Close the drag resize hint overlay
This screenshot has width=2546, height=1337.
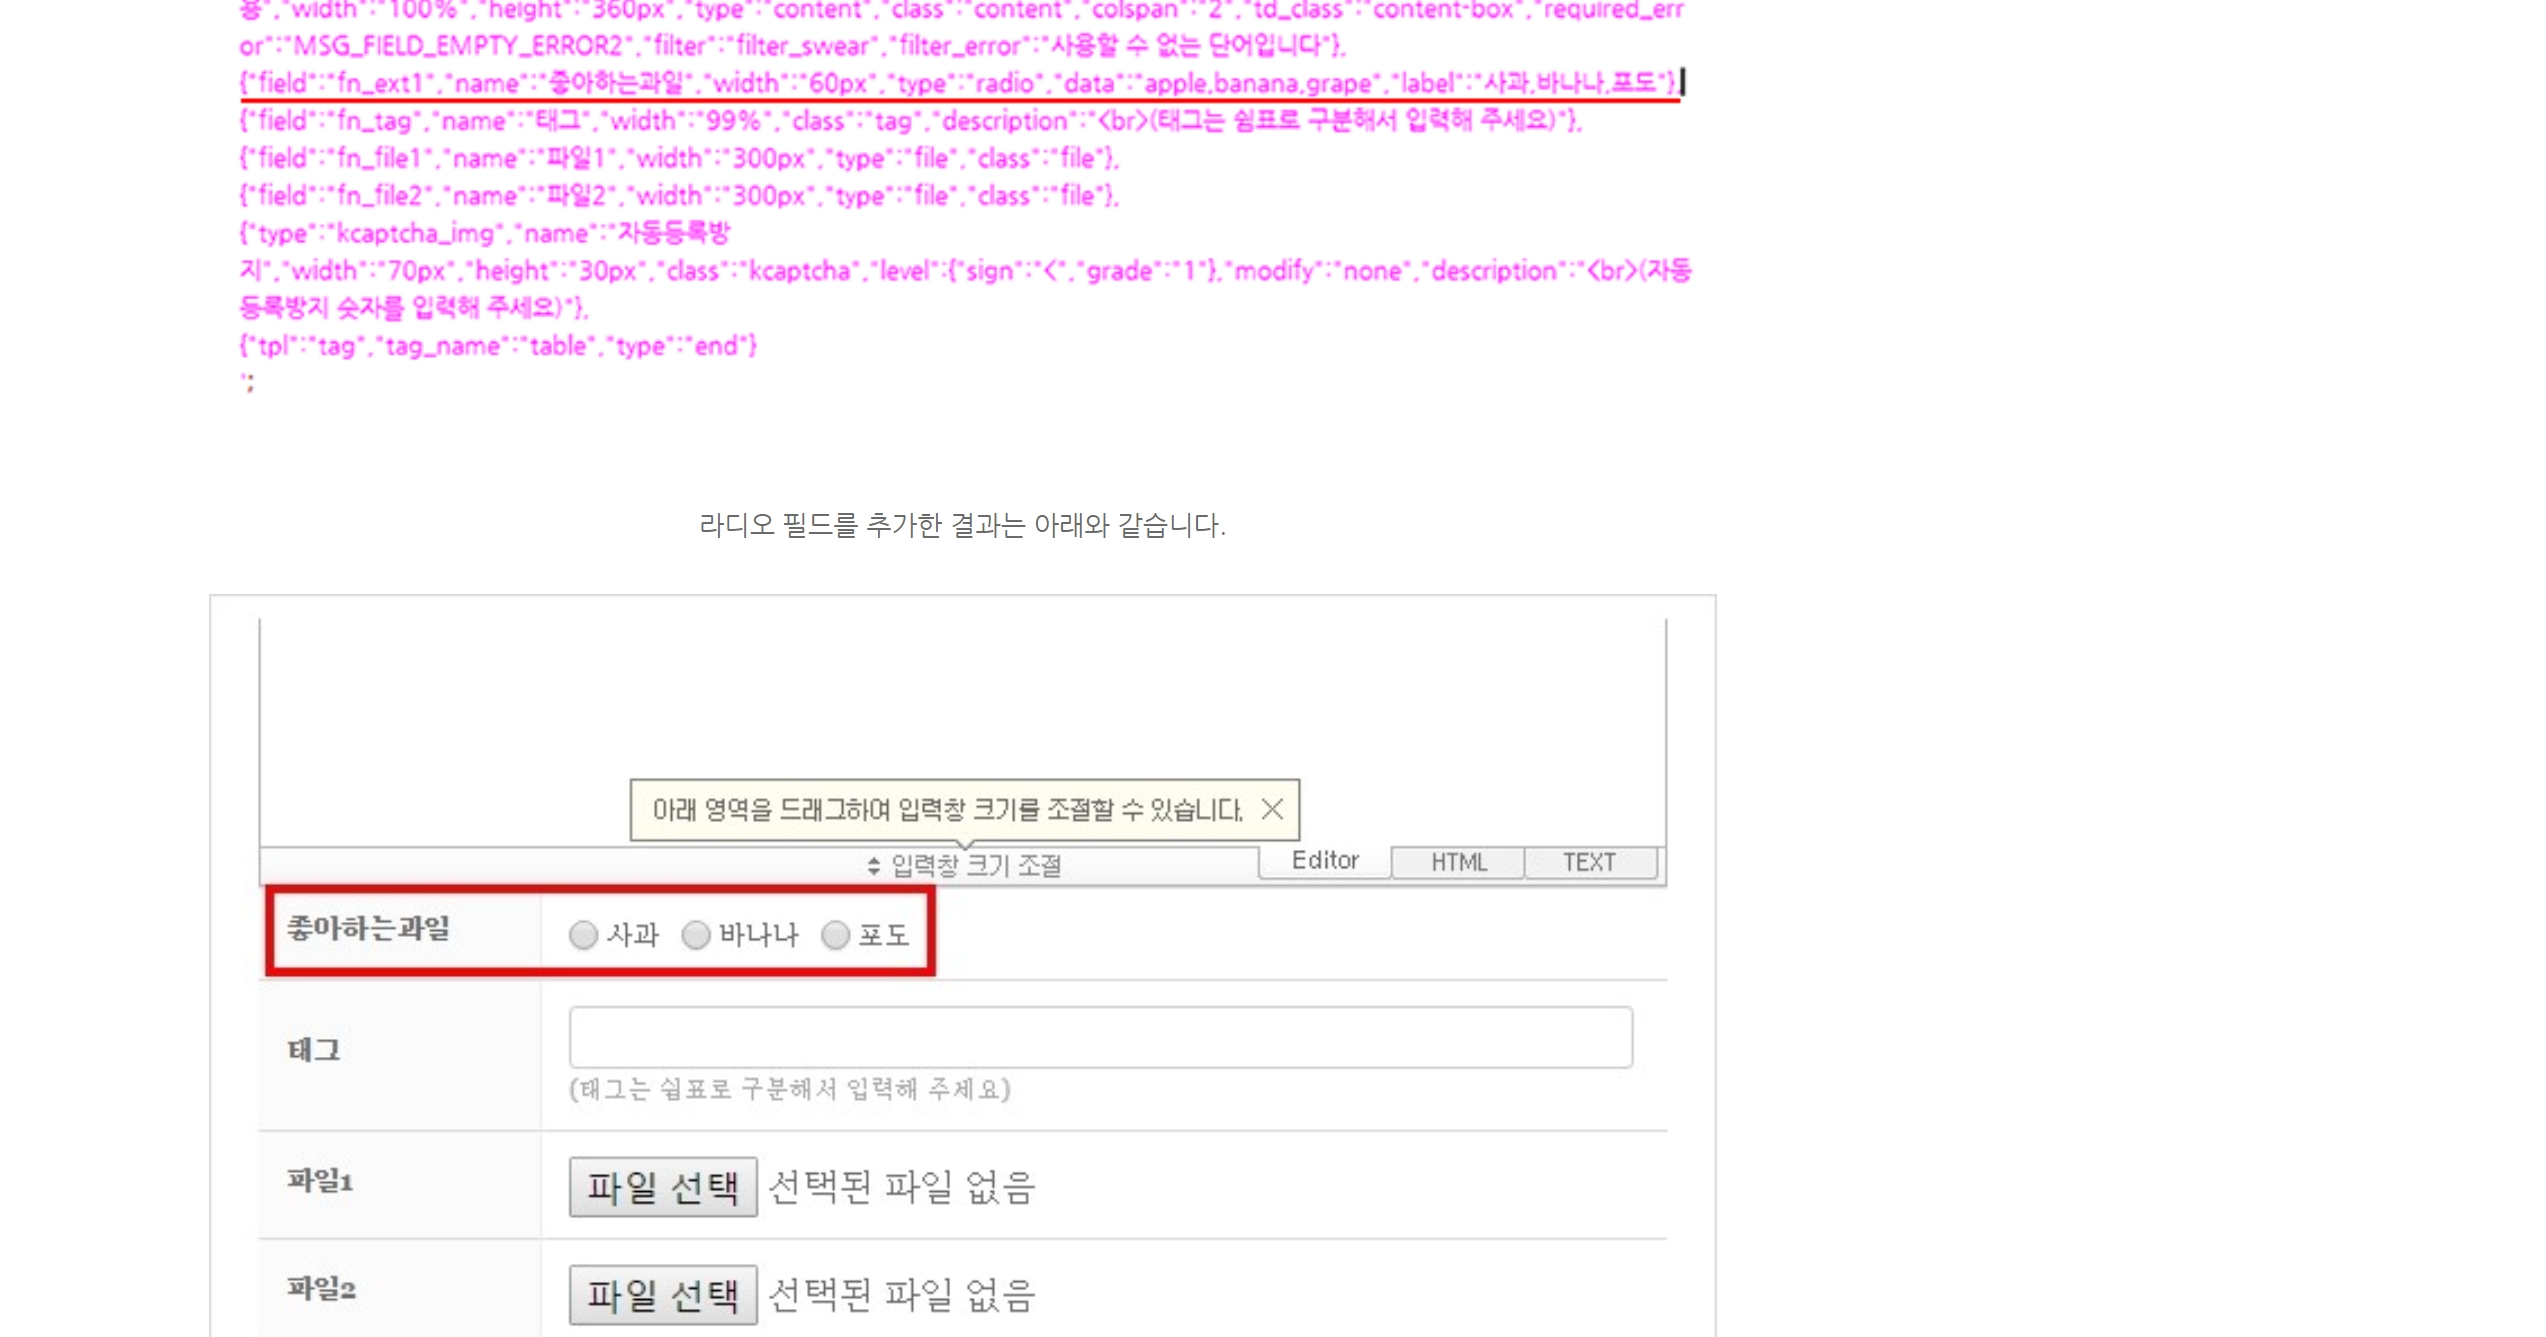pyautogui.click(x=1275, y=808)
